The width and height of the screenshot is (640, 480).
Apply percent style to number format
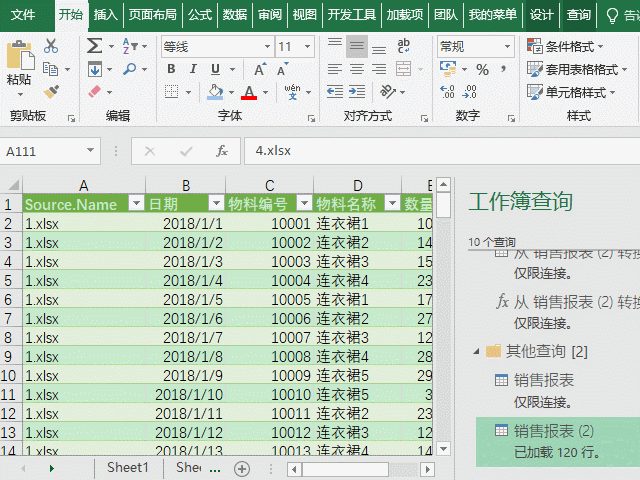tap(482, 69)
